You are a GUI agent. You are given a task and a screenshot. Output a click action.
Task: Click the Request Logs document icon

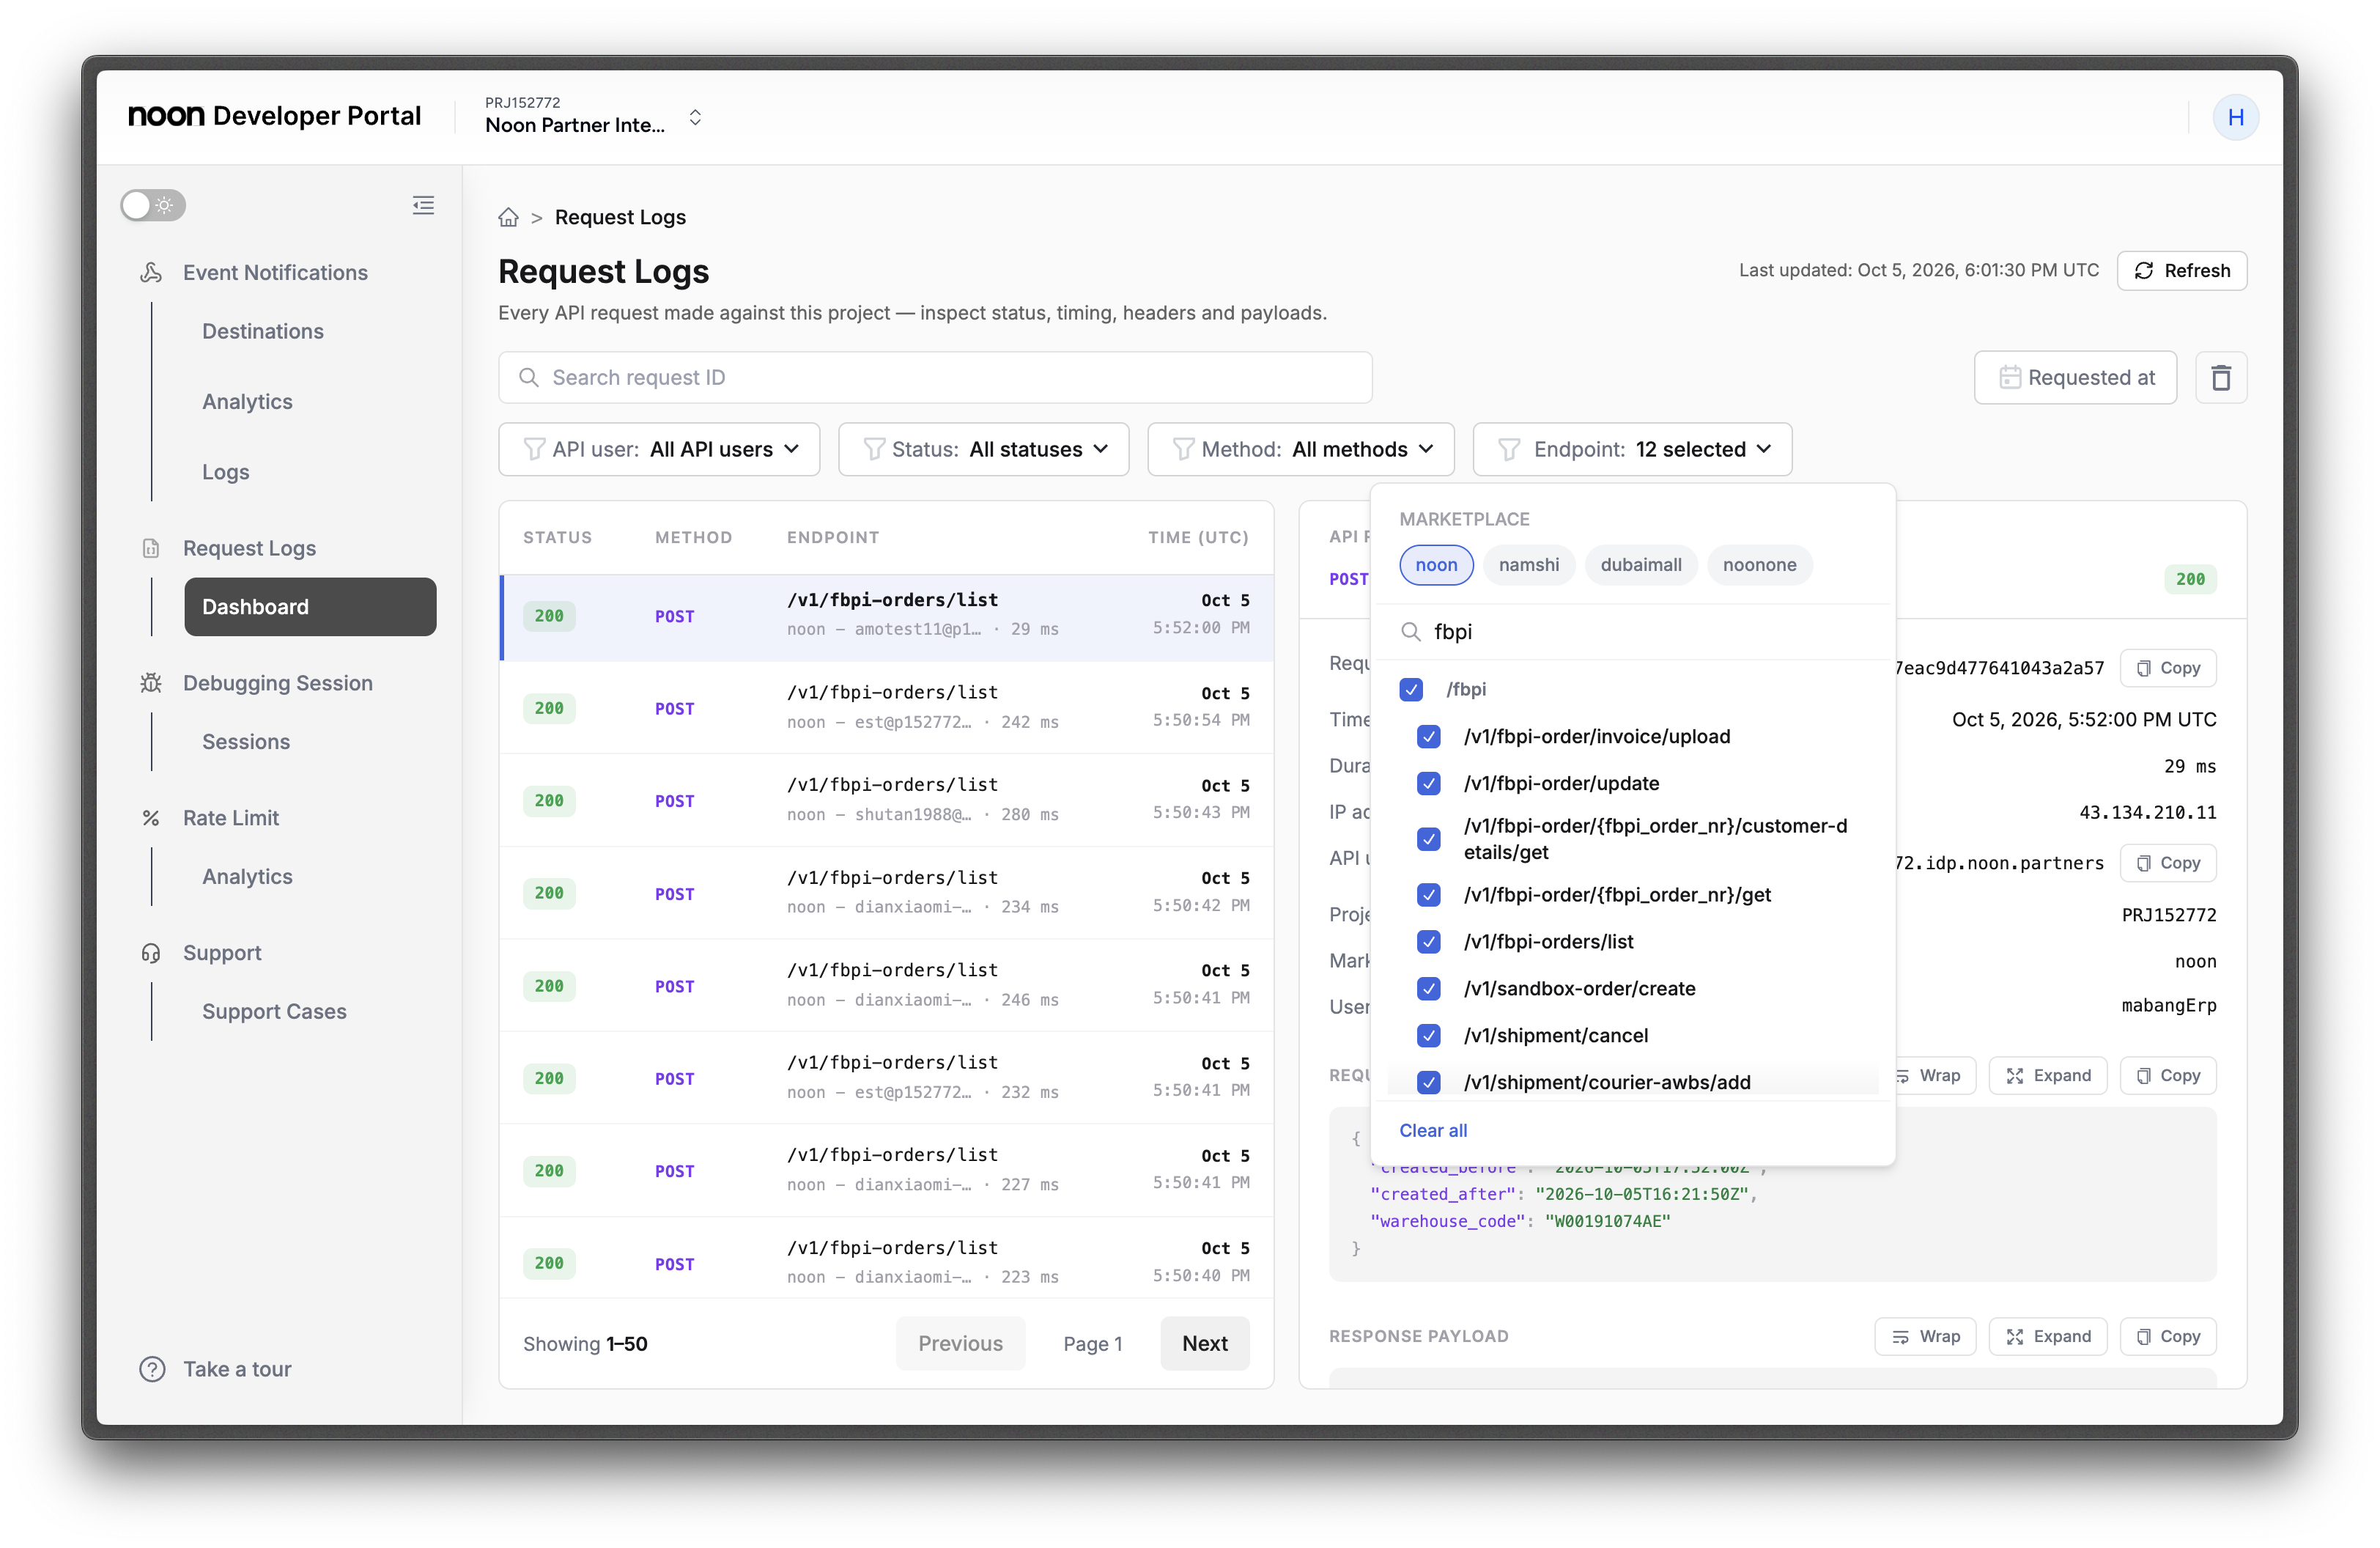coord(151,548)
